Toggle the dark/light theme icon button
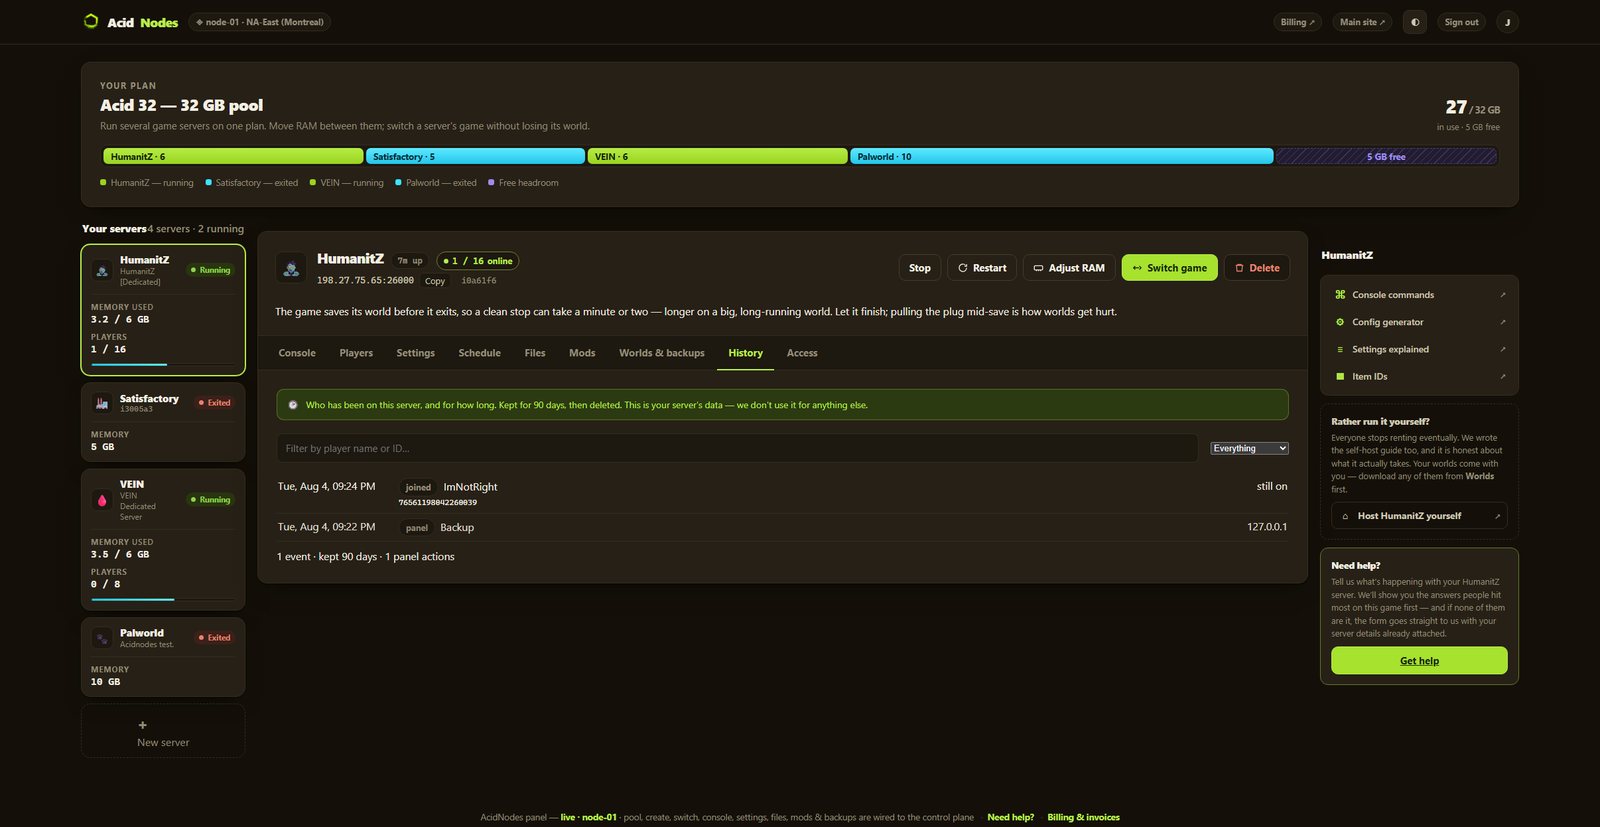The image size is (1600, 827). click(1415, 22)
